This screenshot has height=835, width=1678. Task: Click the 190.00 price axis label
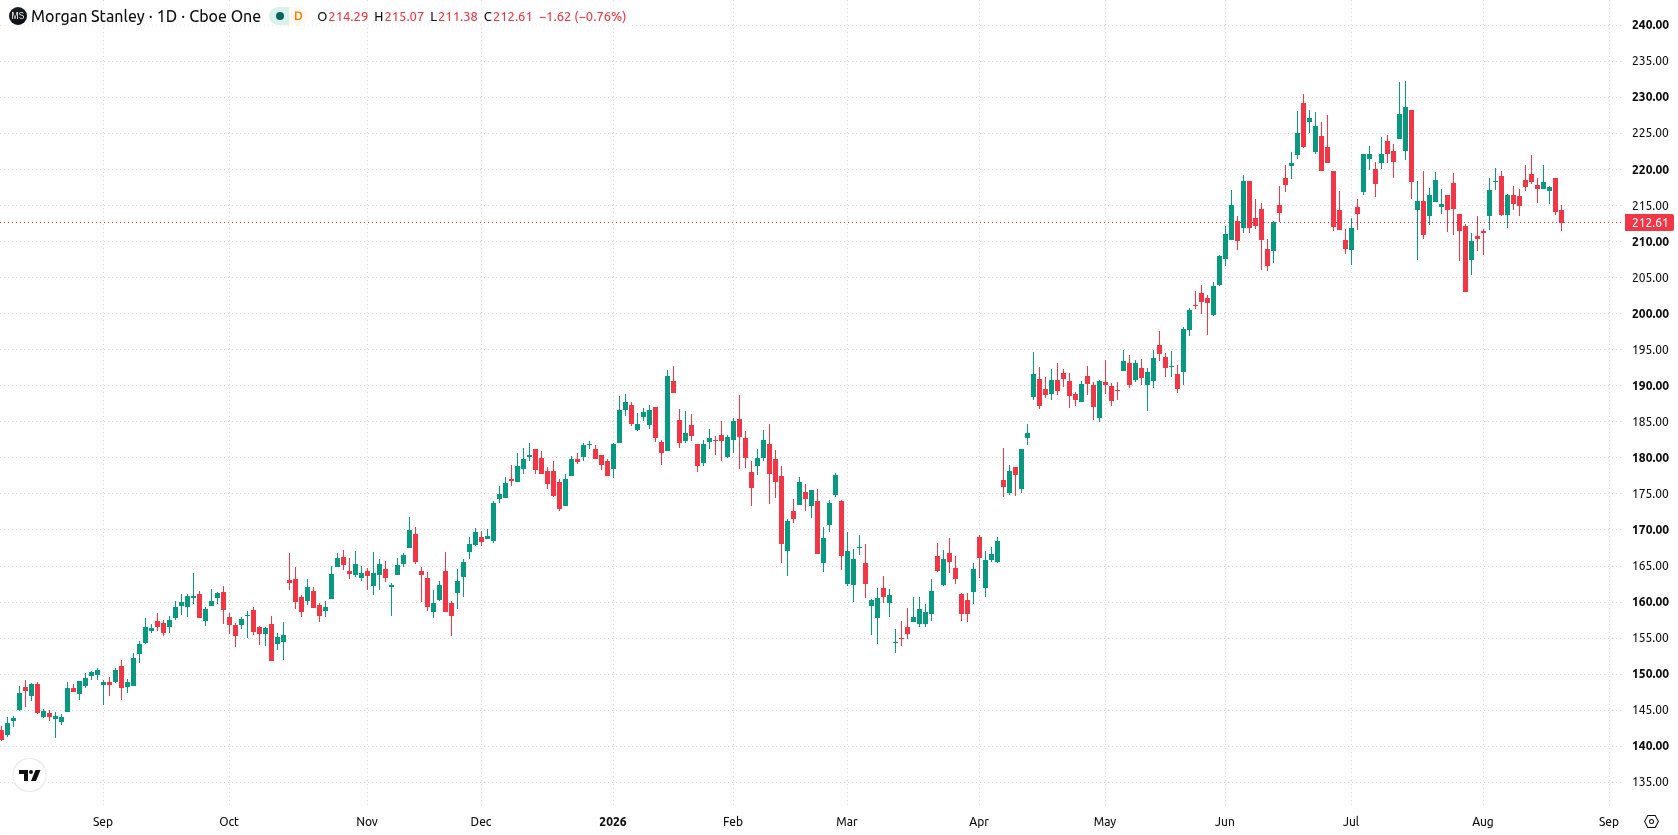(1650, 386)
